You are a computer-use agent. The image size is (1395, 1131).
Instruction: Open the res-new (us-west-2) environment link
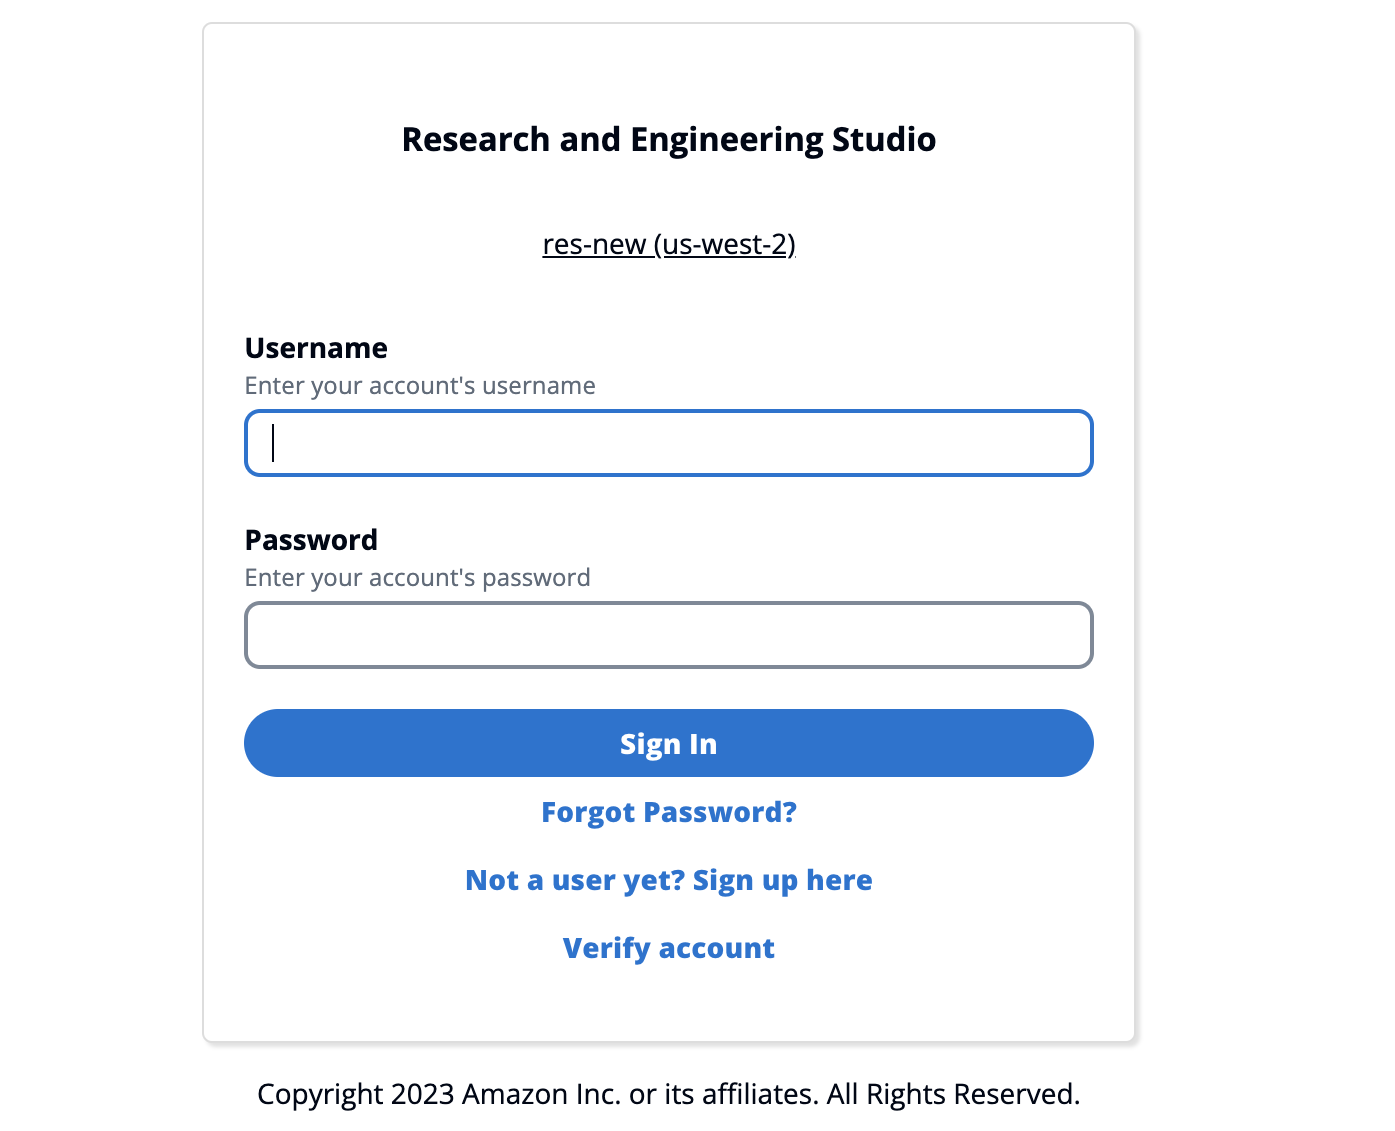668,244
